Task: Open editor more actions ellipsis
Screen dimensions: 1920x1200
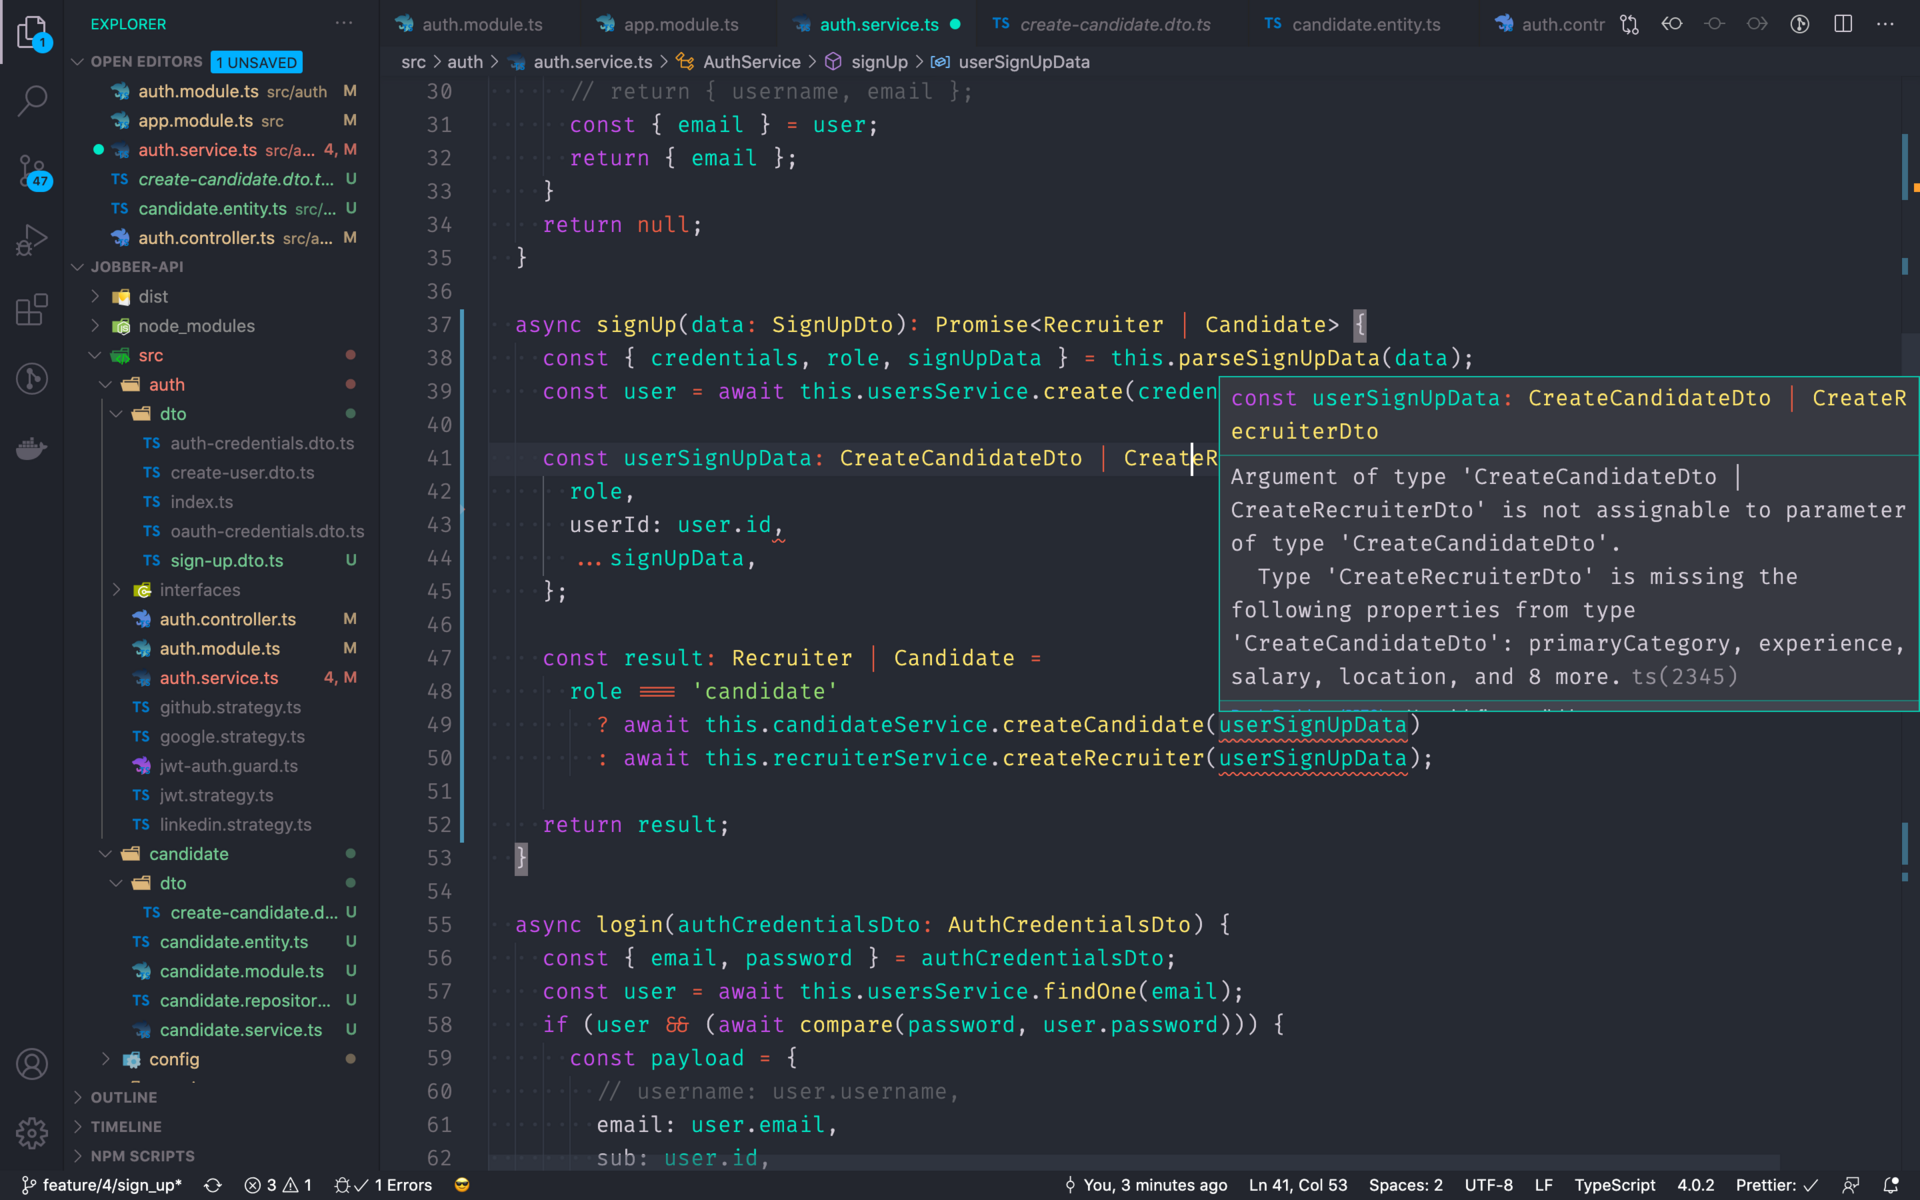Action: 1885,24
